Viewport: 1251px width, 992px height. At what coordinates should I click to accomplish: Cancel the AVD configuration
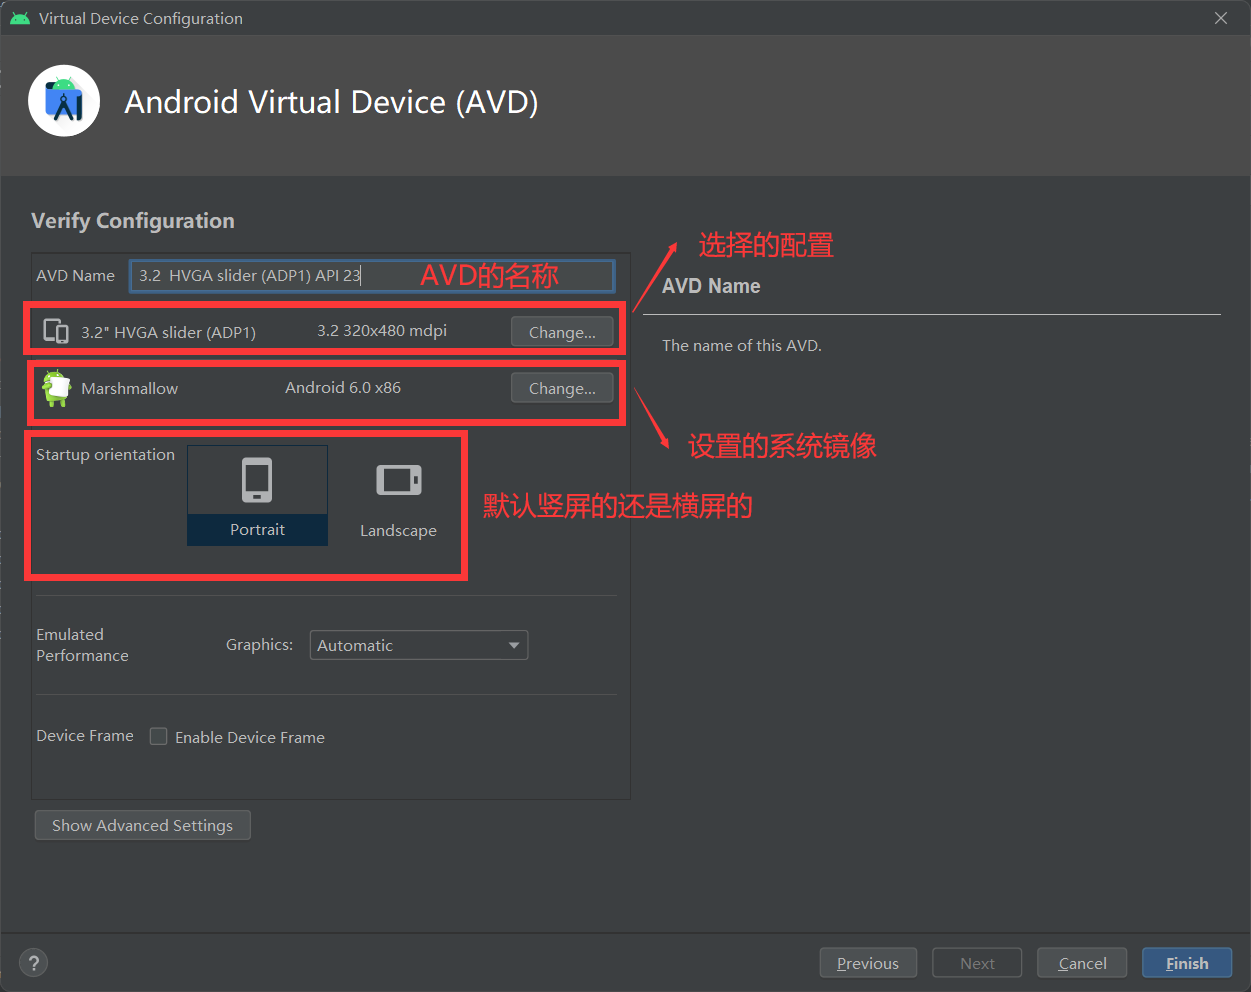1082,963
